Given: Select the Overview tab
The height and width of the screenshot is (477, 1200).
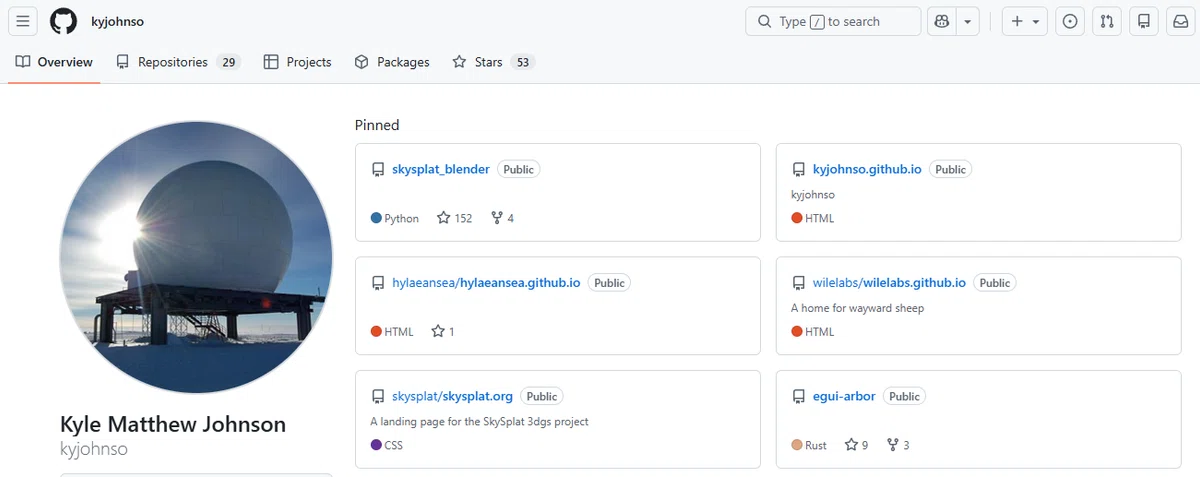Looking at the screenshot, I should (x=54, y=62).
